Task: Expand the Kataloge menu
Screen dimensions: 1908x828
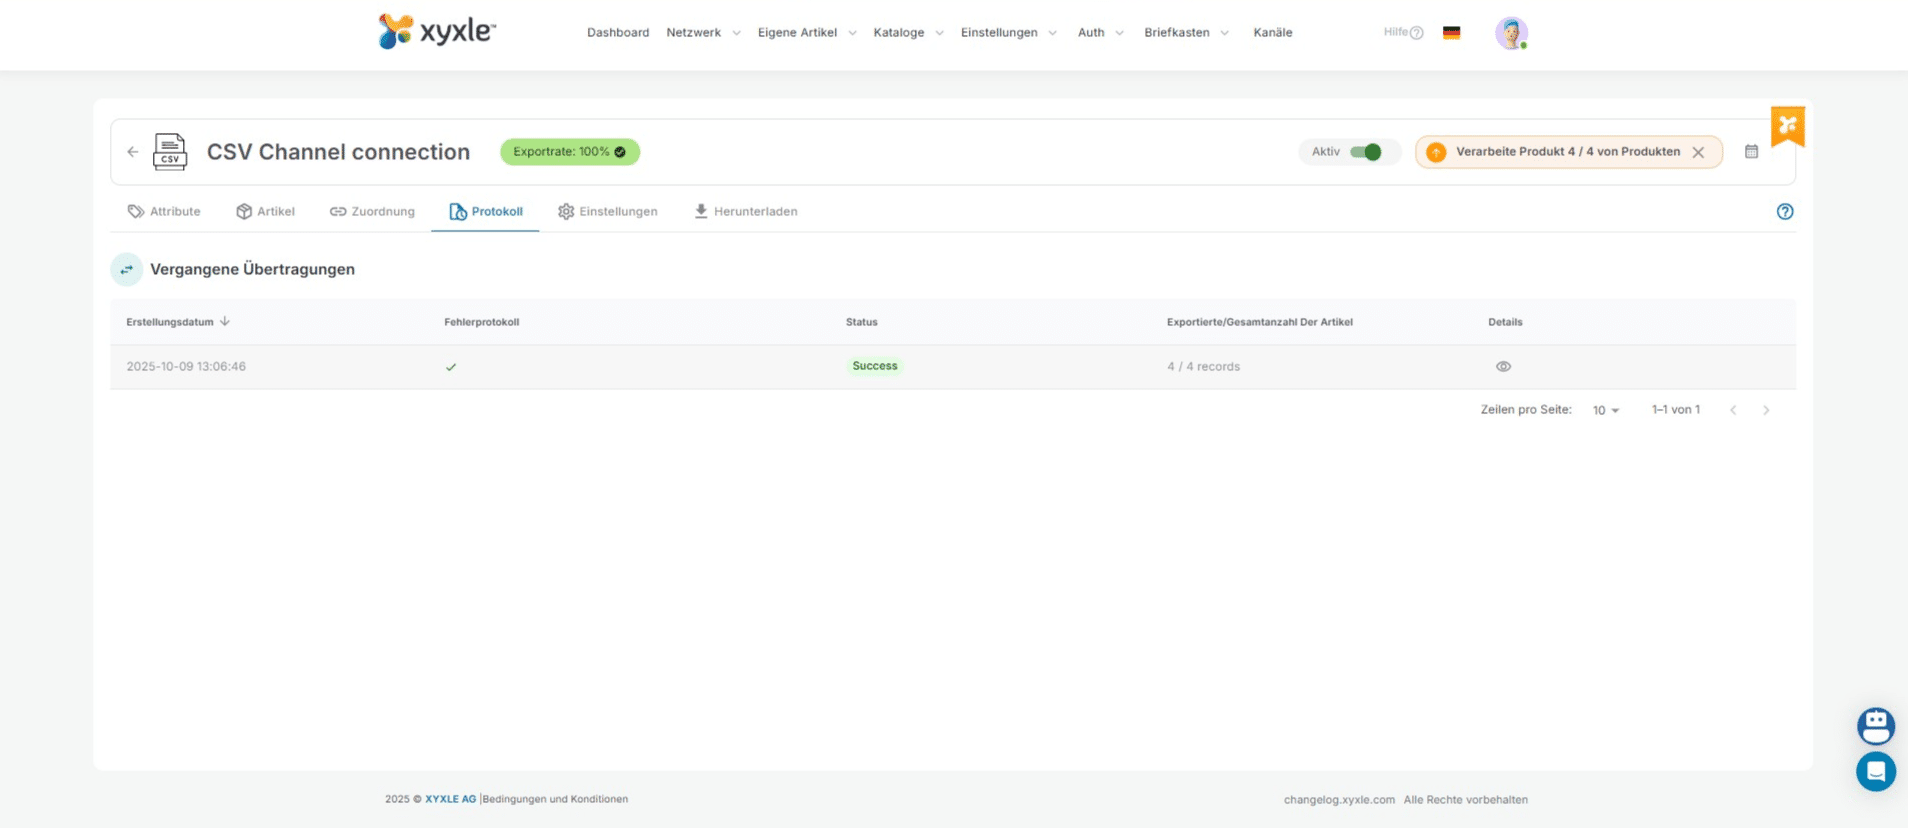Action: 907,33
